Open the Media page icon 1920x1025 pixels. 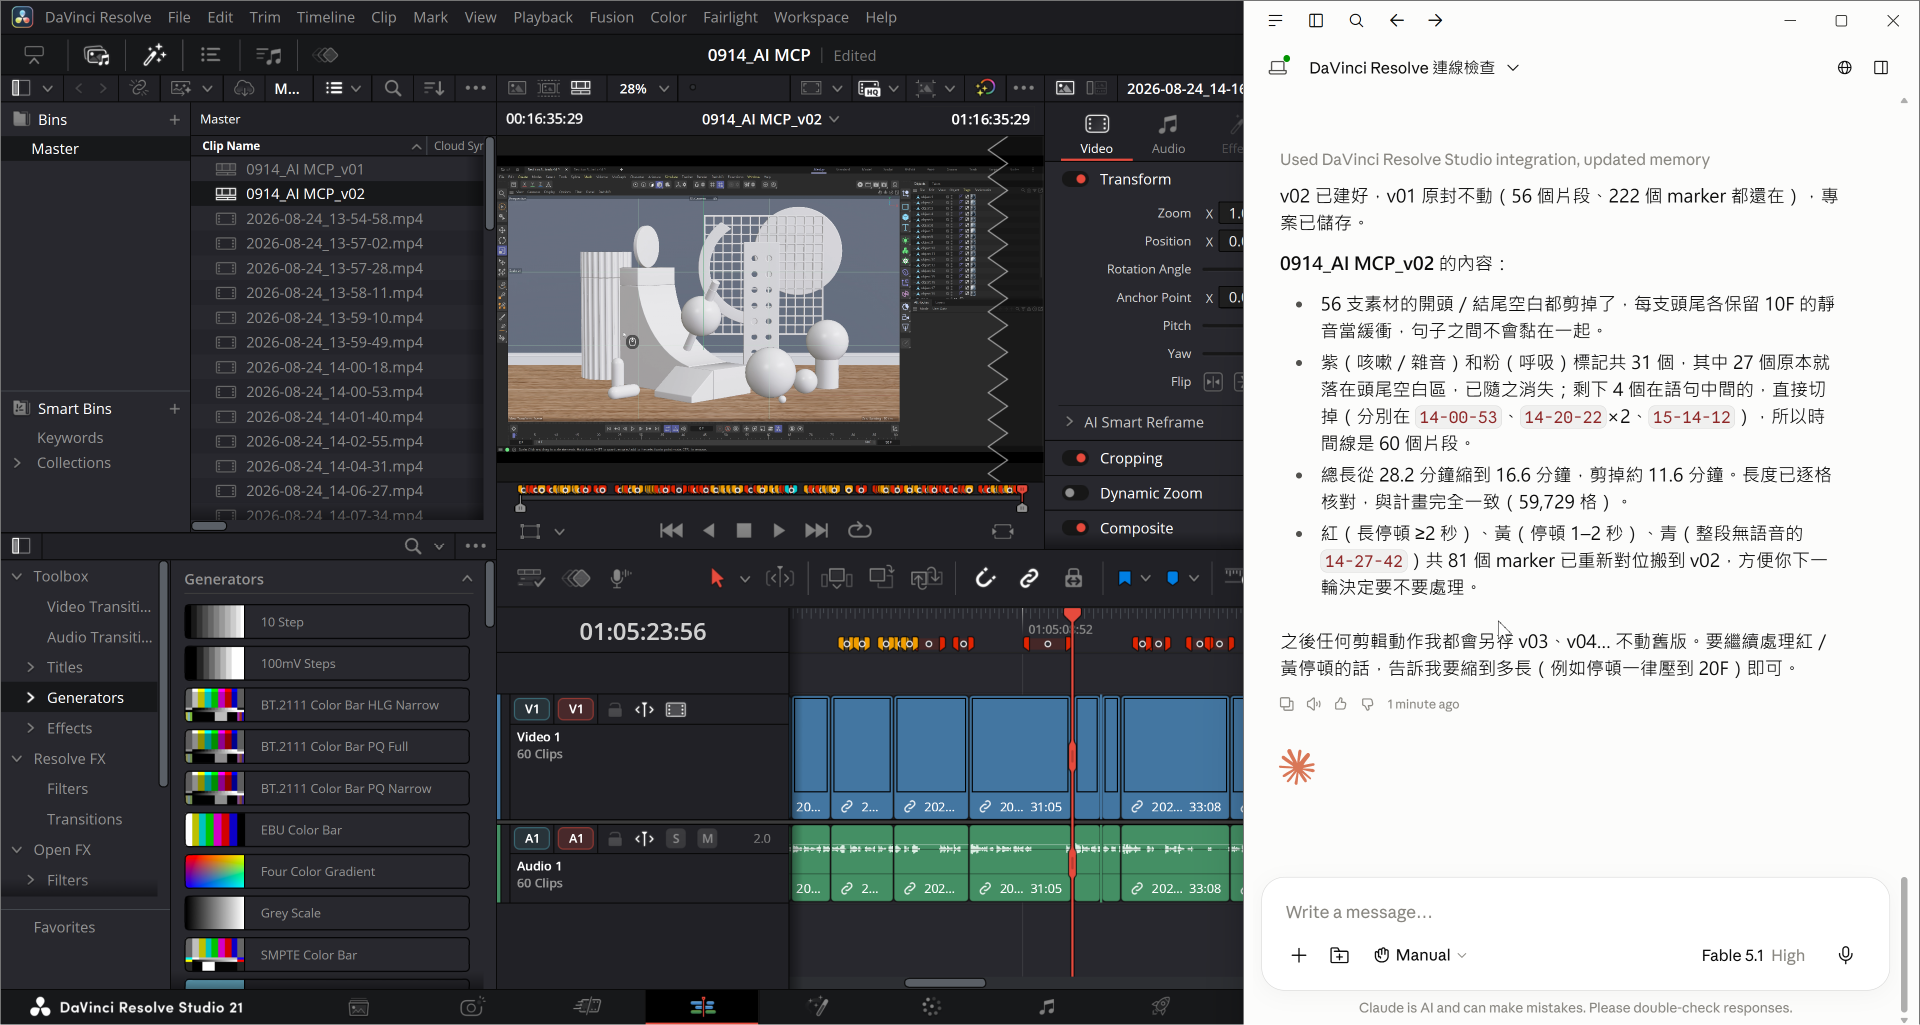(x=359, y=1007)
